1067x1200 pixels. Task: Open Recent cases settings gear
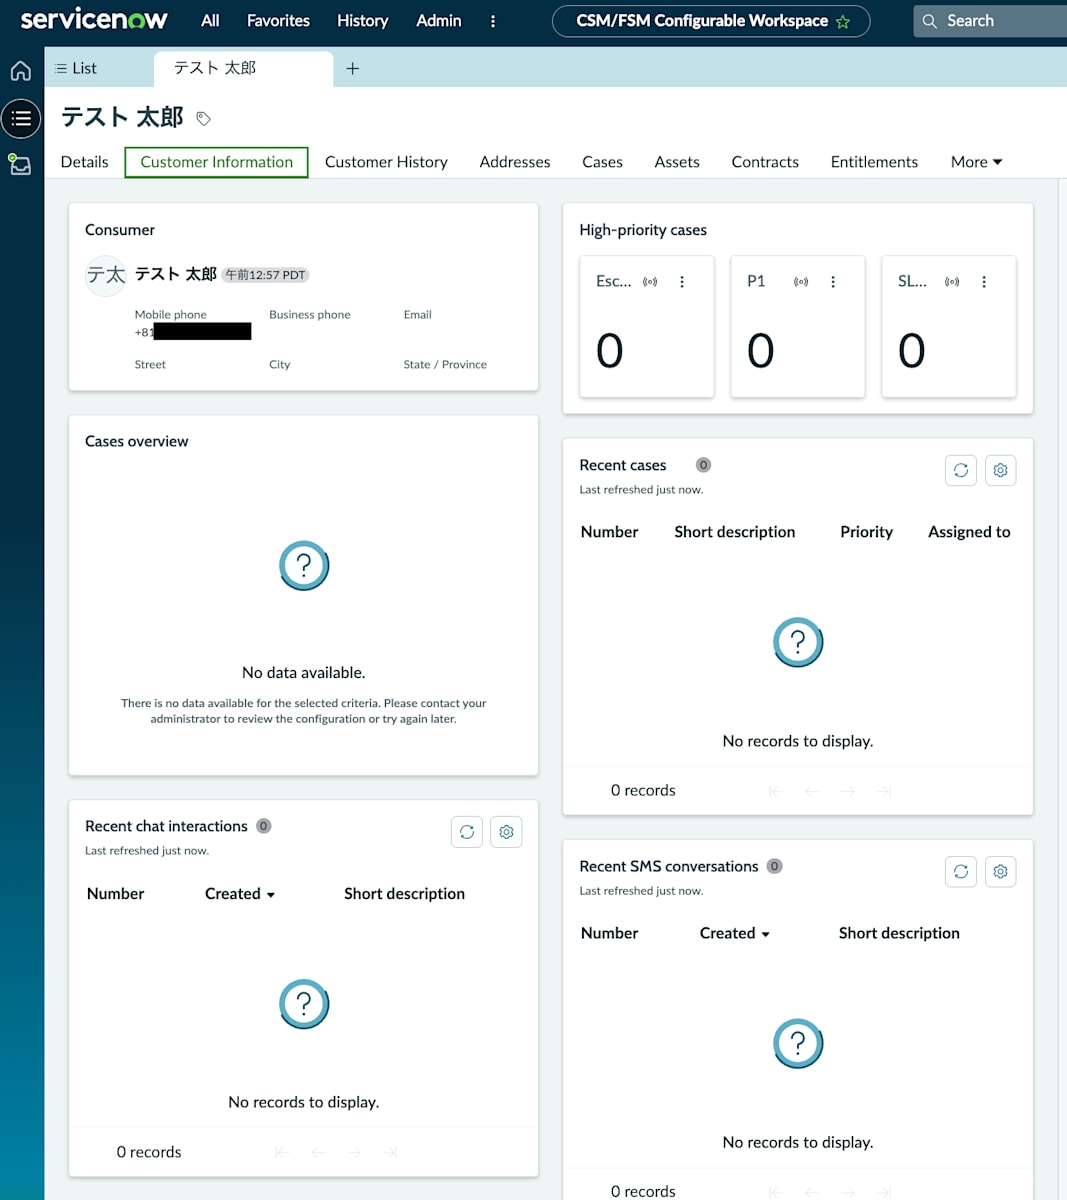point(1001,470)
